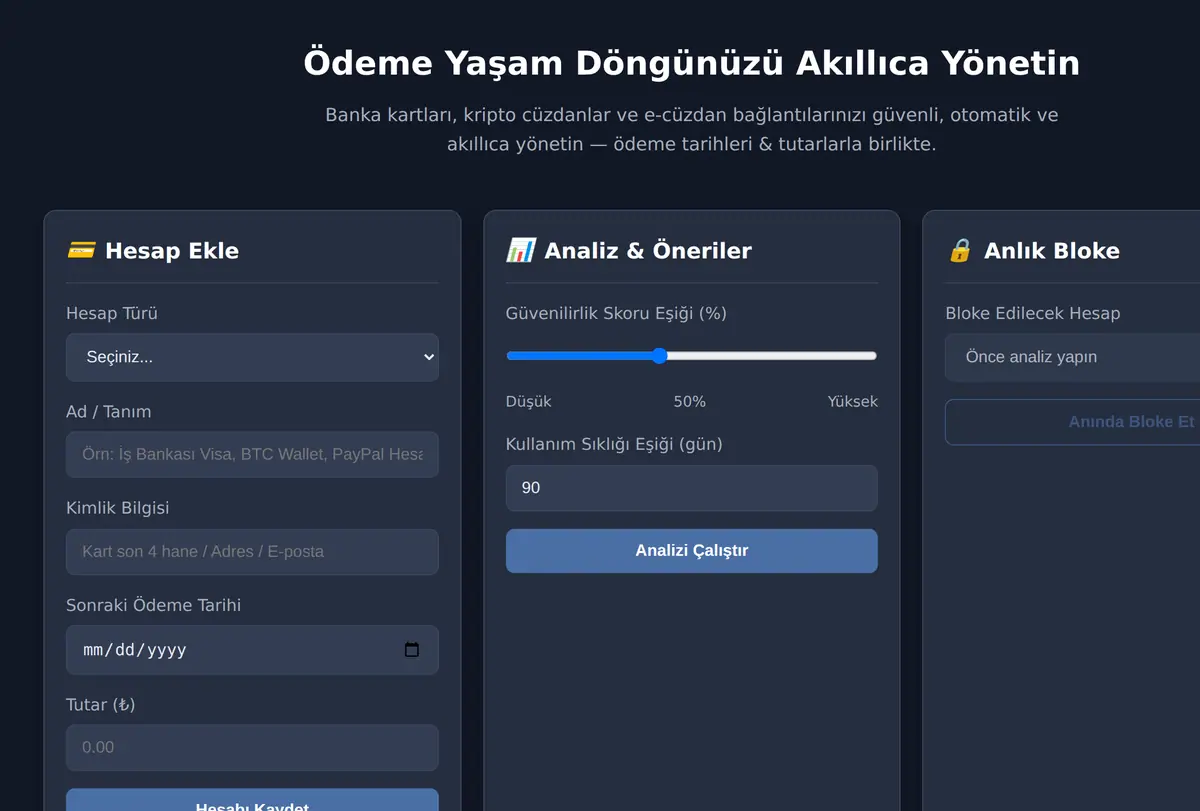Viewport: 1200px width, 811px height.
Task: Click the 'Analiz & Öneriler' card title
Action: 648,250
